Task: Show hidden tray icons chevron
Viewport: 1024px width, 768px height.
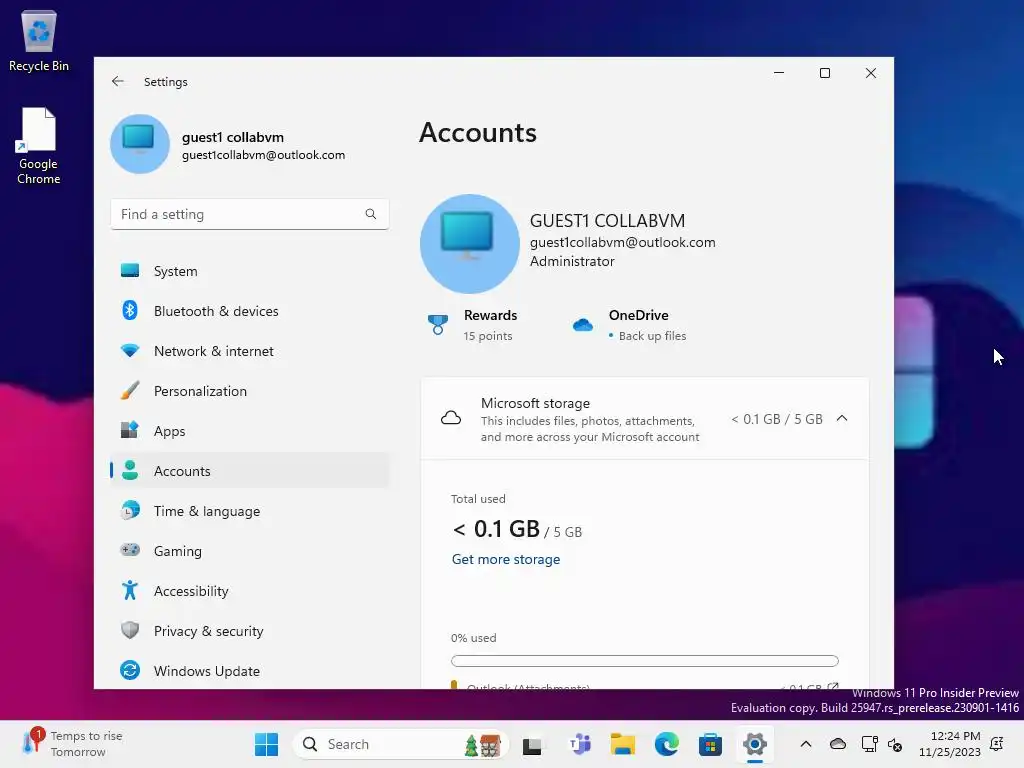Action: click(806, 744)
